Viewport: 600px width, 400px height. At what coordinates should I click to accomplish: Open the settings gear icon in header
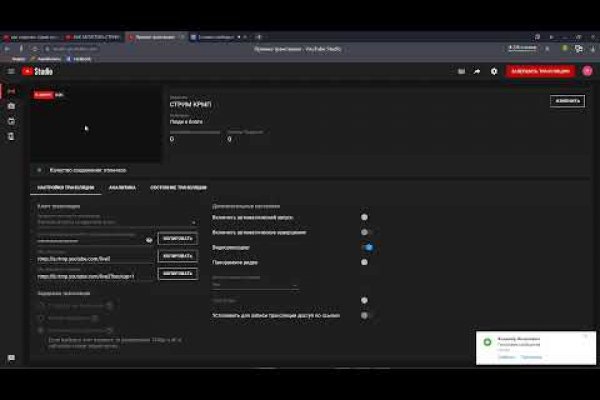pos(493,71)
